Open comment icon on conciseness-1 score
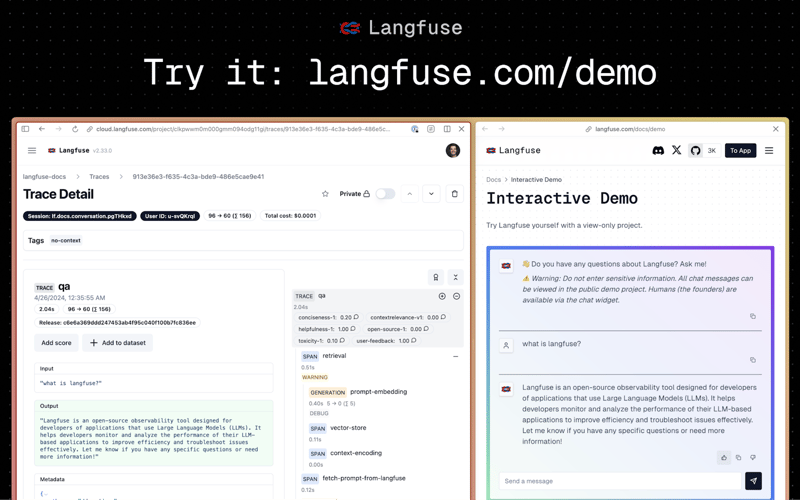800x500 pixels. (x=356, y=317)
